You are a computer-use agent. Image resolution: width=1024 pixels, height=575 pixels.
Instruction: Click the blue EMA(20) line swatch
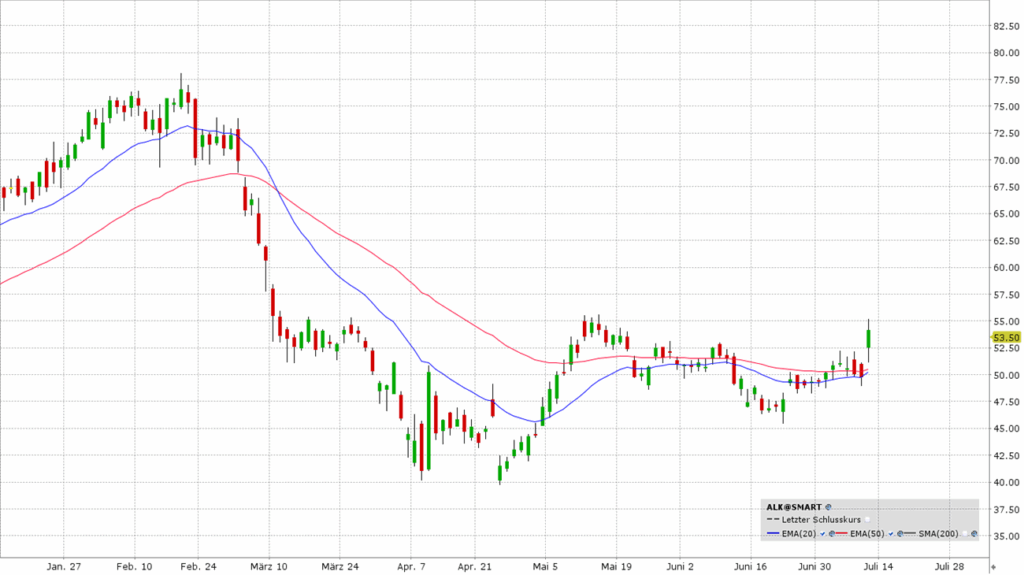(773, 533)
